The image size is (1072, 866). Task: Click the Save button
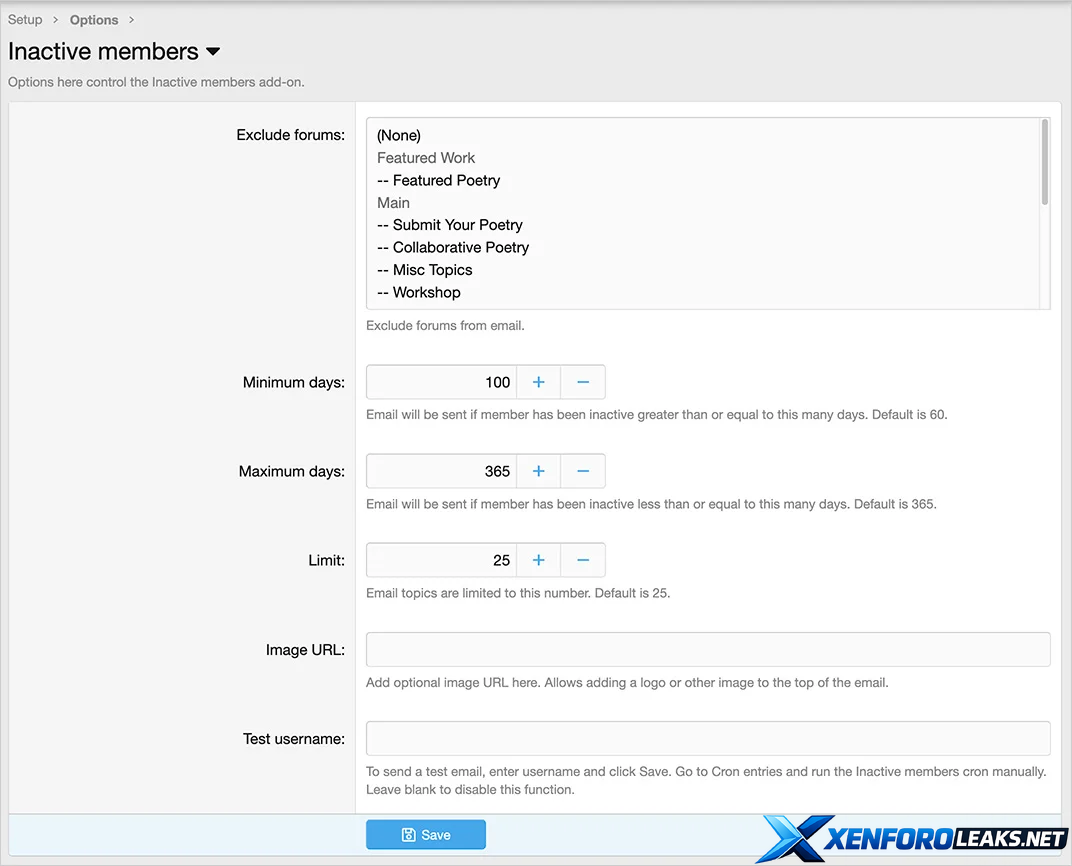click(x=426, y=835)
